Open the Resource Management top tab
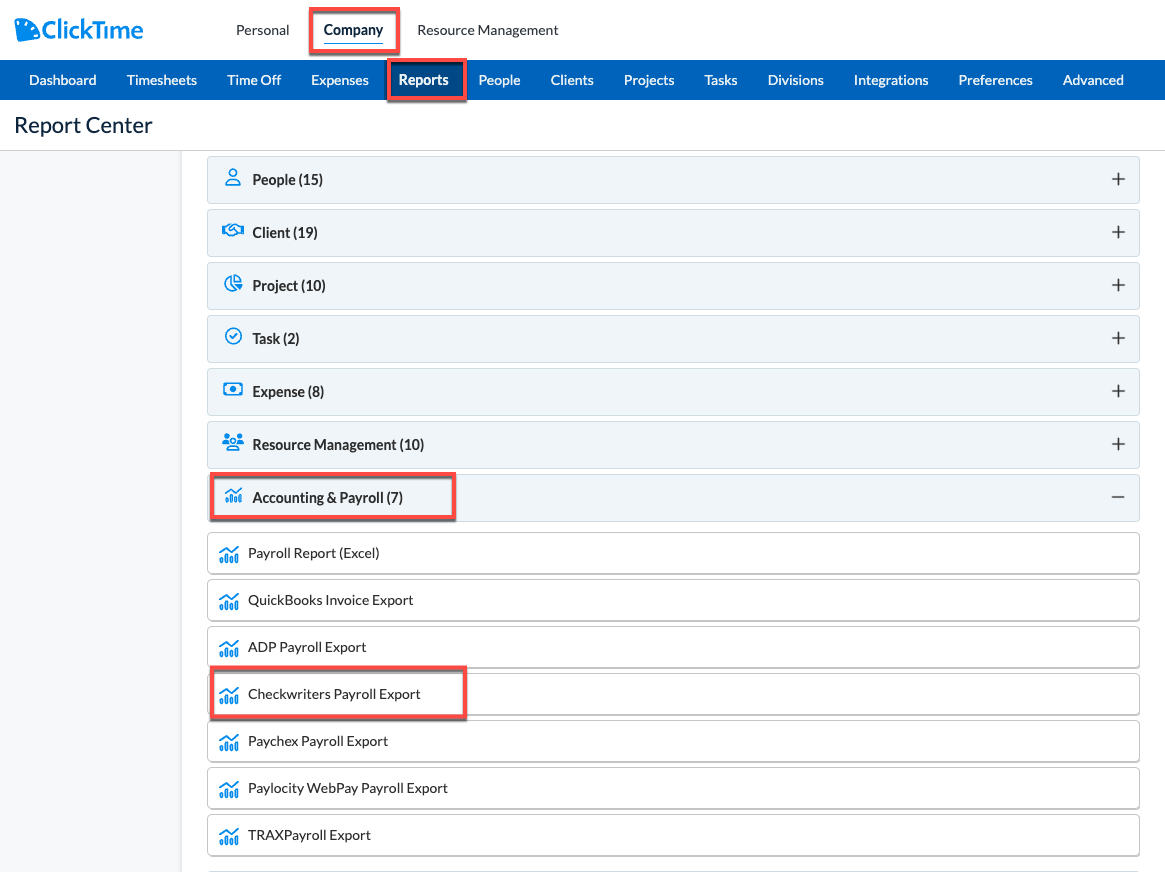Image resolution: width=1165 pixels, height=872 pixels. 487,30
